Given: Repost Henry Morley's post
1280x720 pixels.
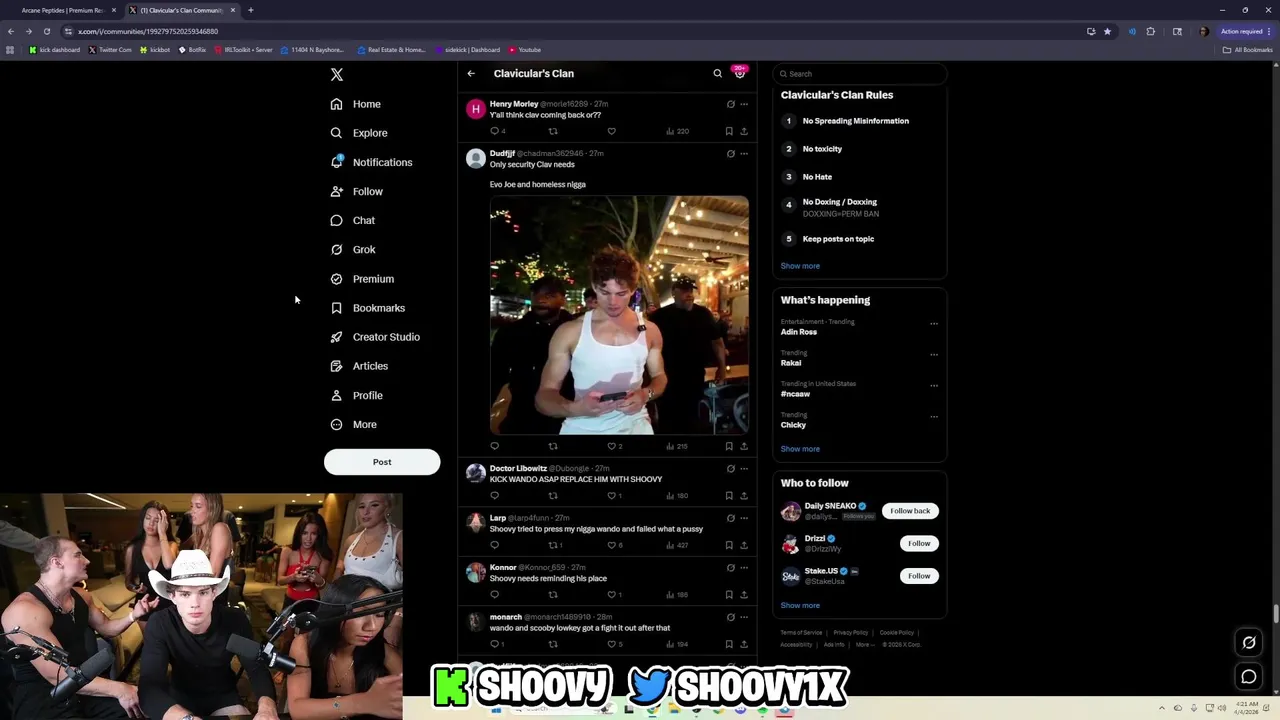Looking at the screenshot, I should 553,131.
